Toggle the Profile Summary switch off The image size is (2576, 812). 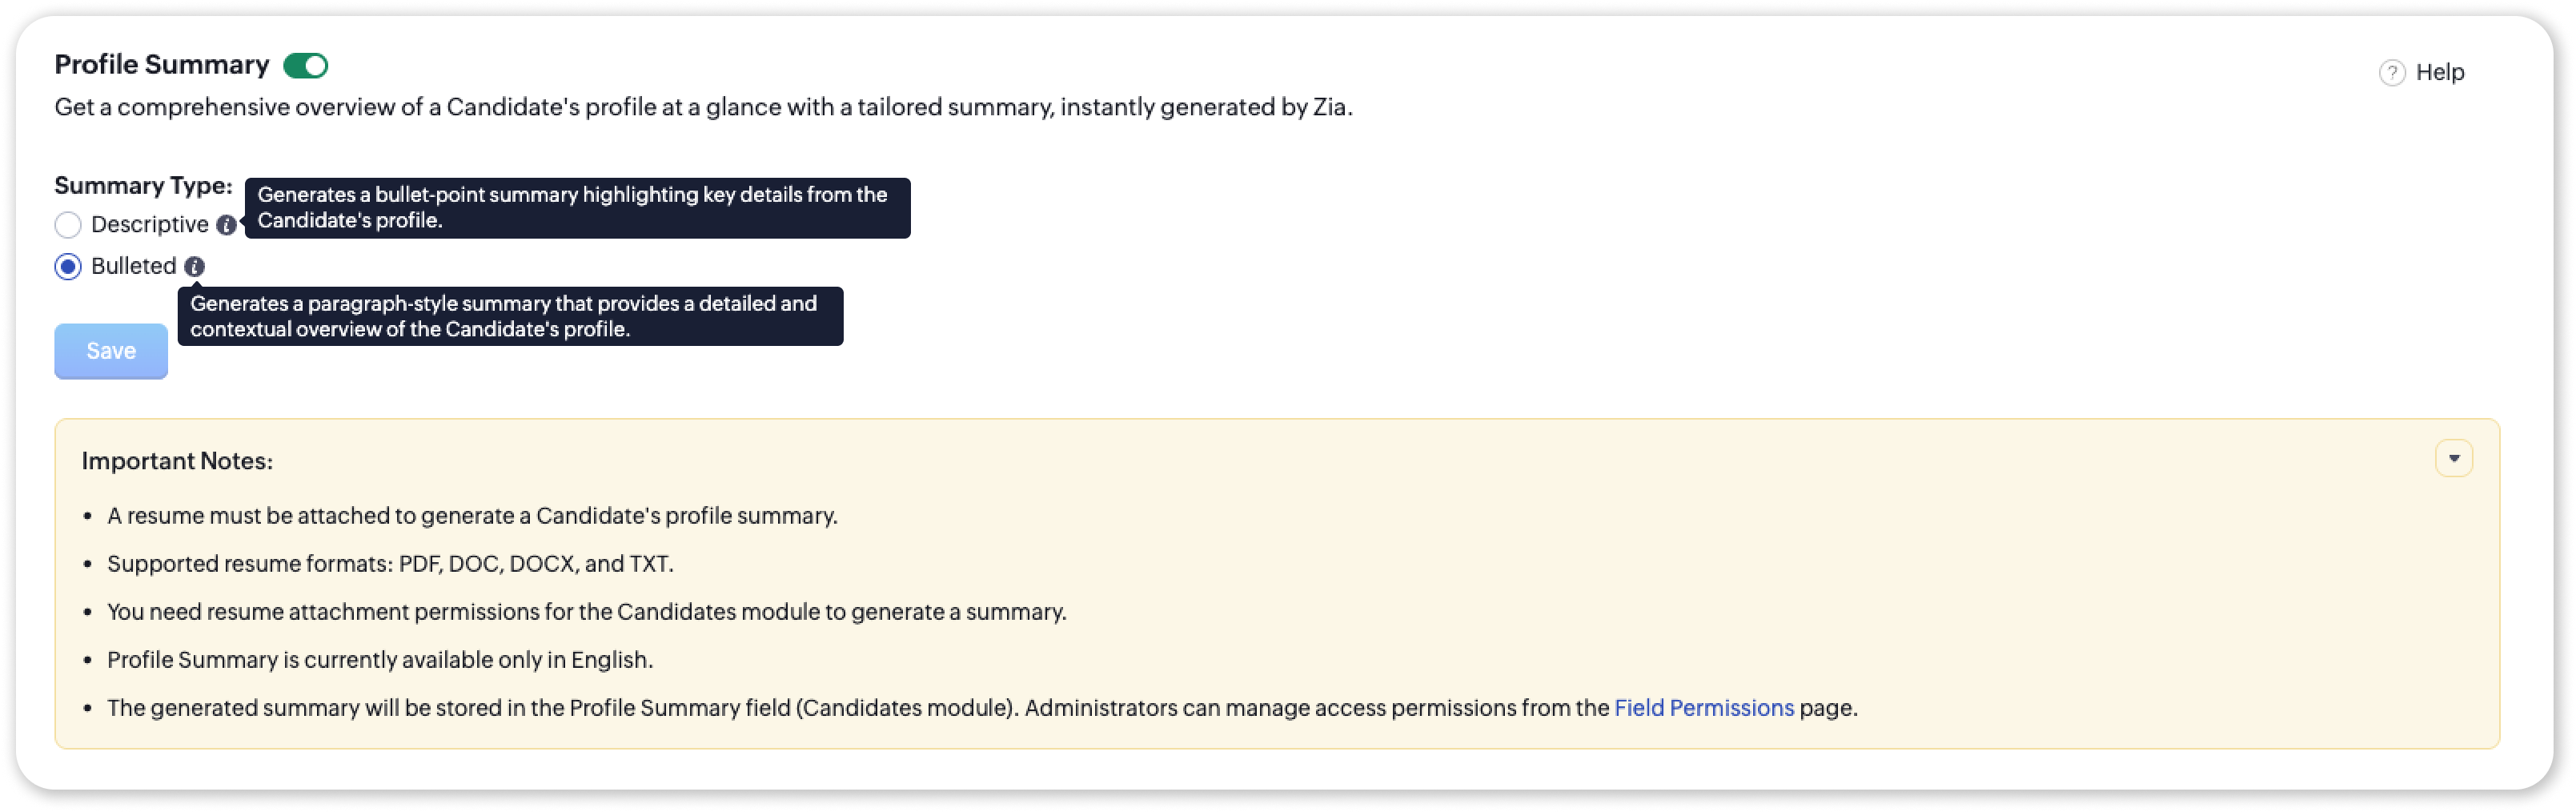coord(305,66)
